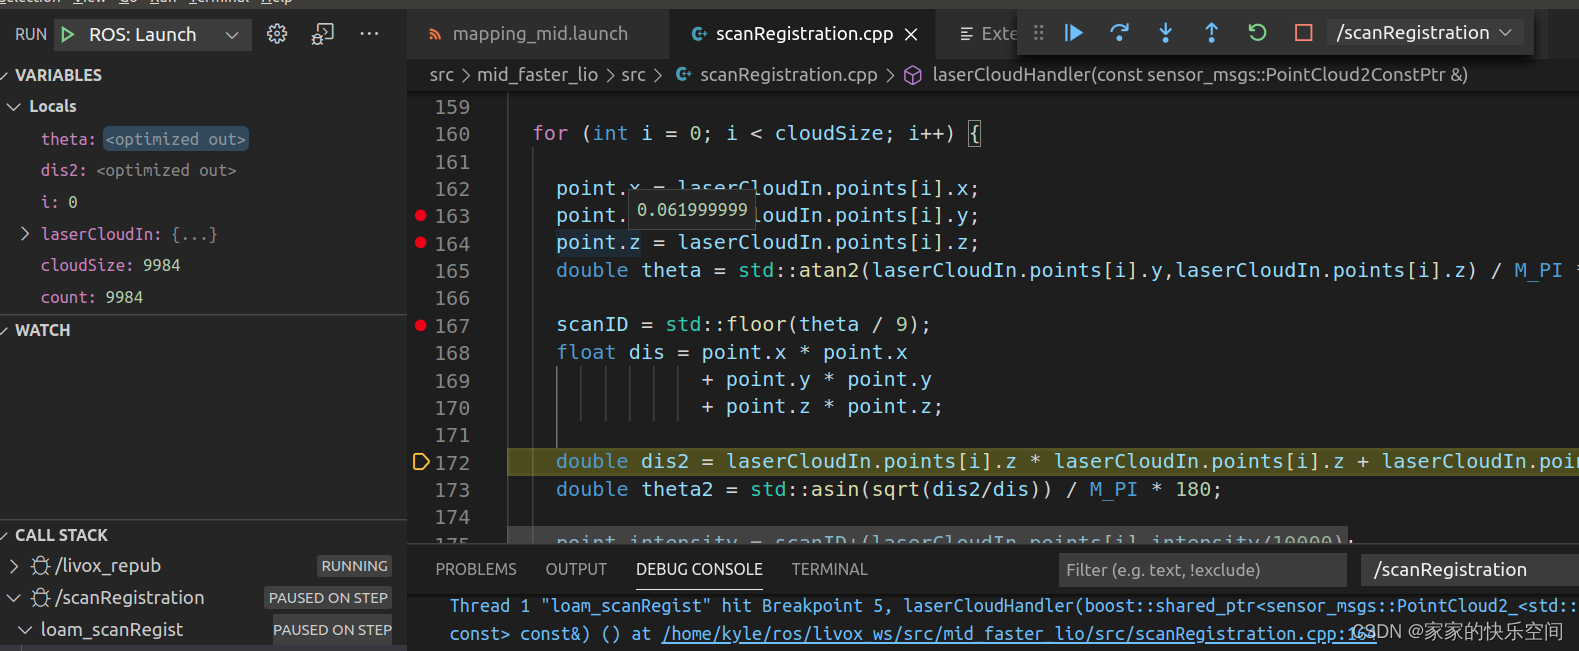The image size is (1579, 651).
Task: Step into in debug toolbar
Action: (x=1166, y=33)
